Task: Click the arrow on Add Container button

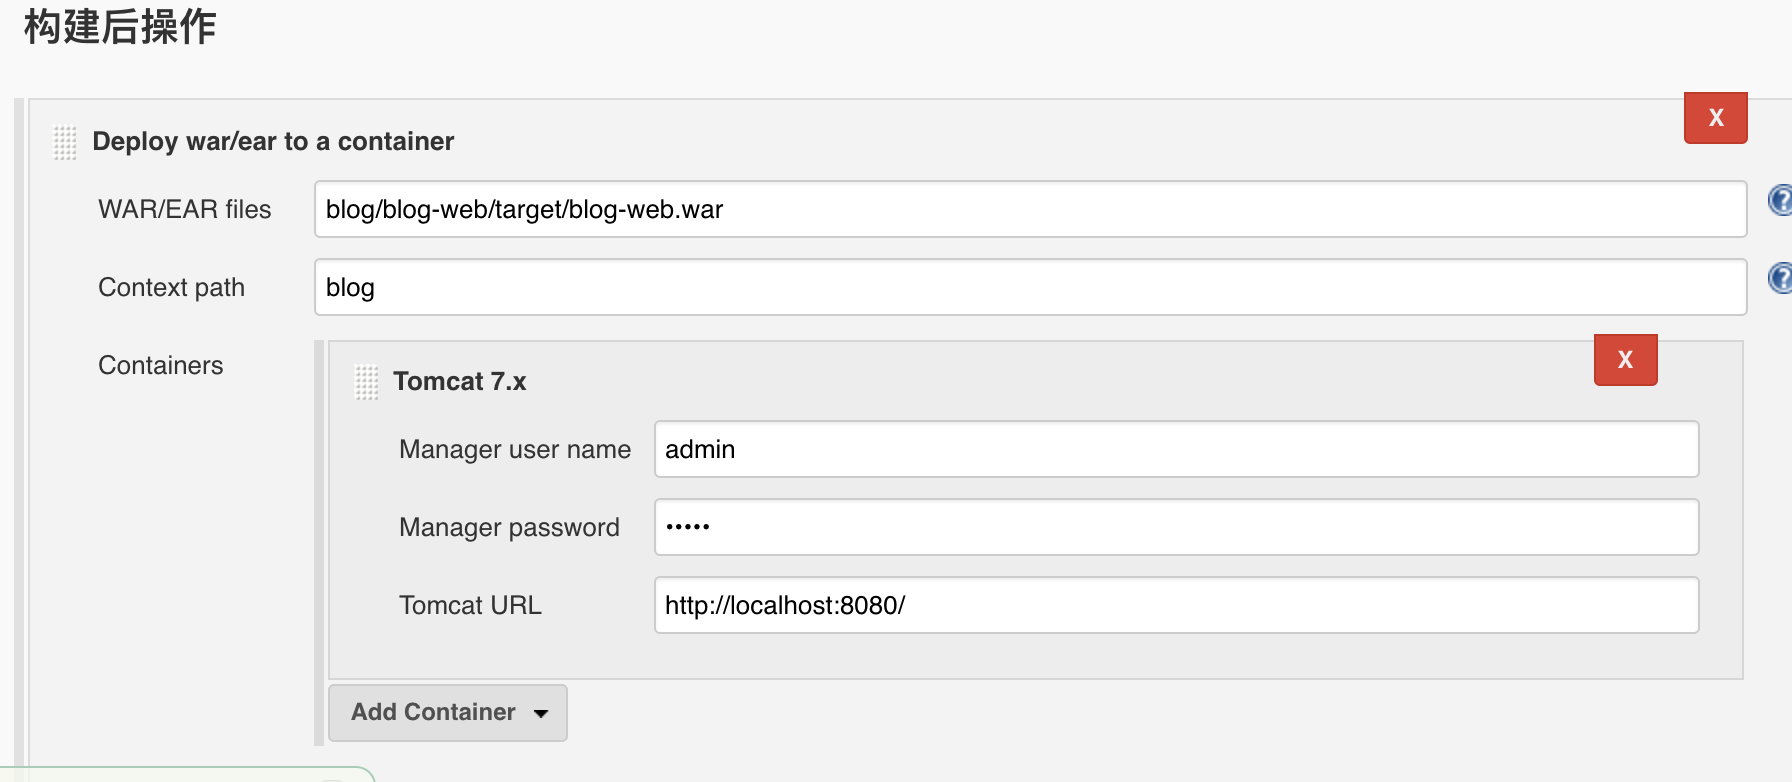Action: [541, 713]
